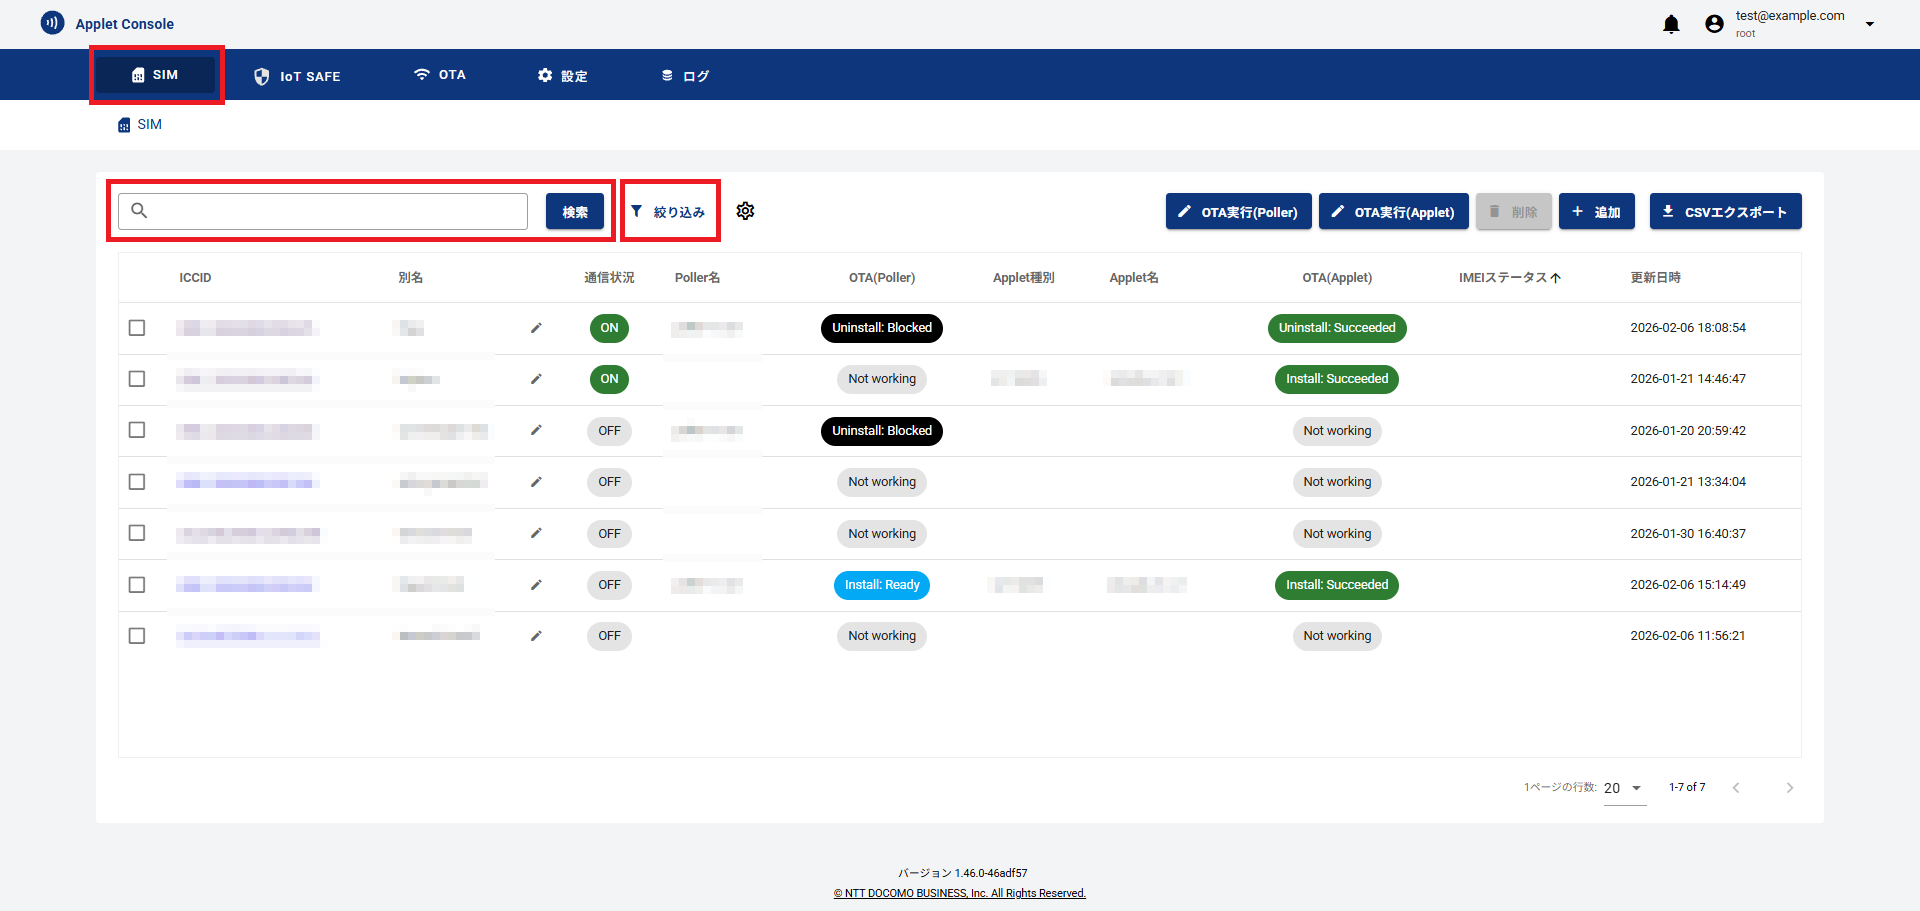The image size is (1920, 911).
Task: Check the row updated 2026-01-30 16:40:37
Action: point(137,533)
